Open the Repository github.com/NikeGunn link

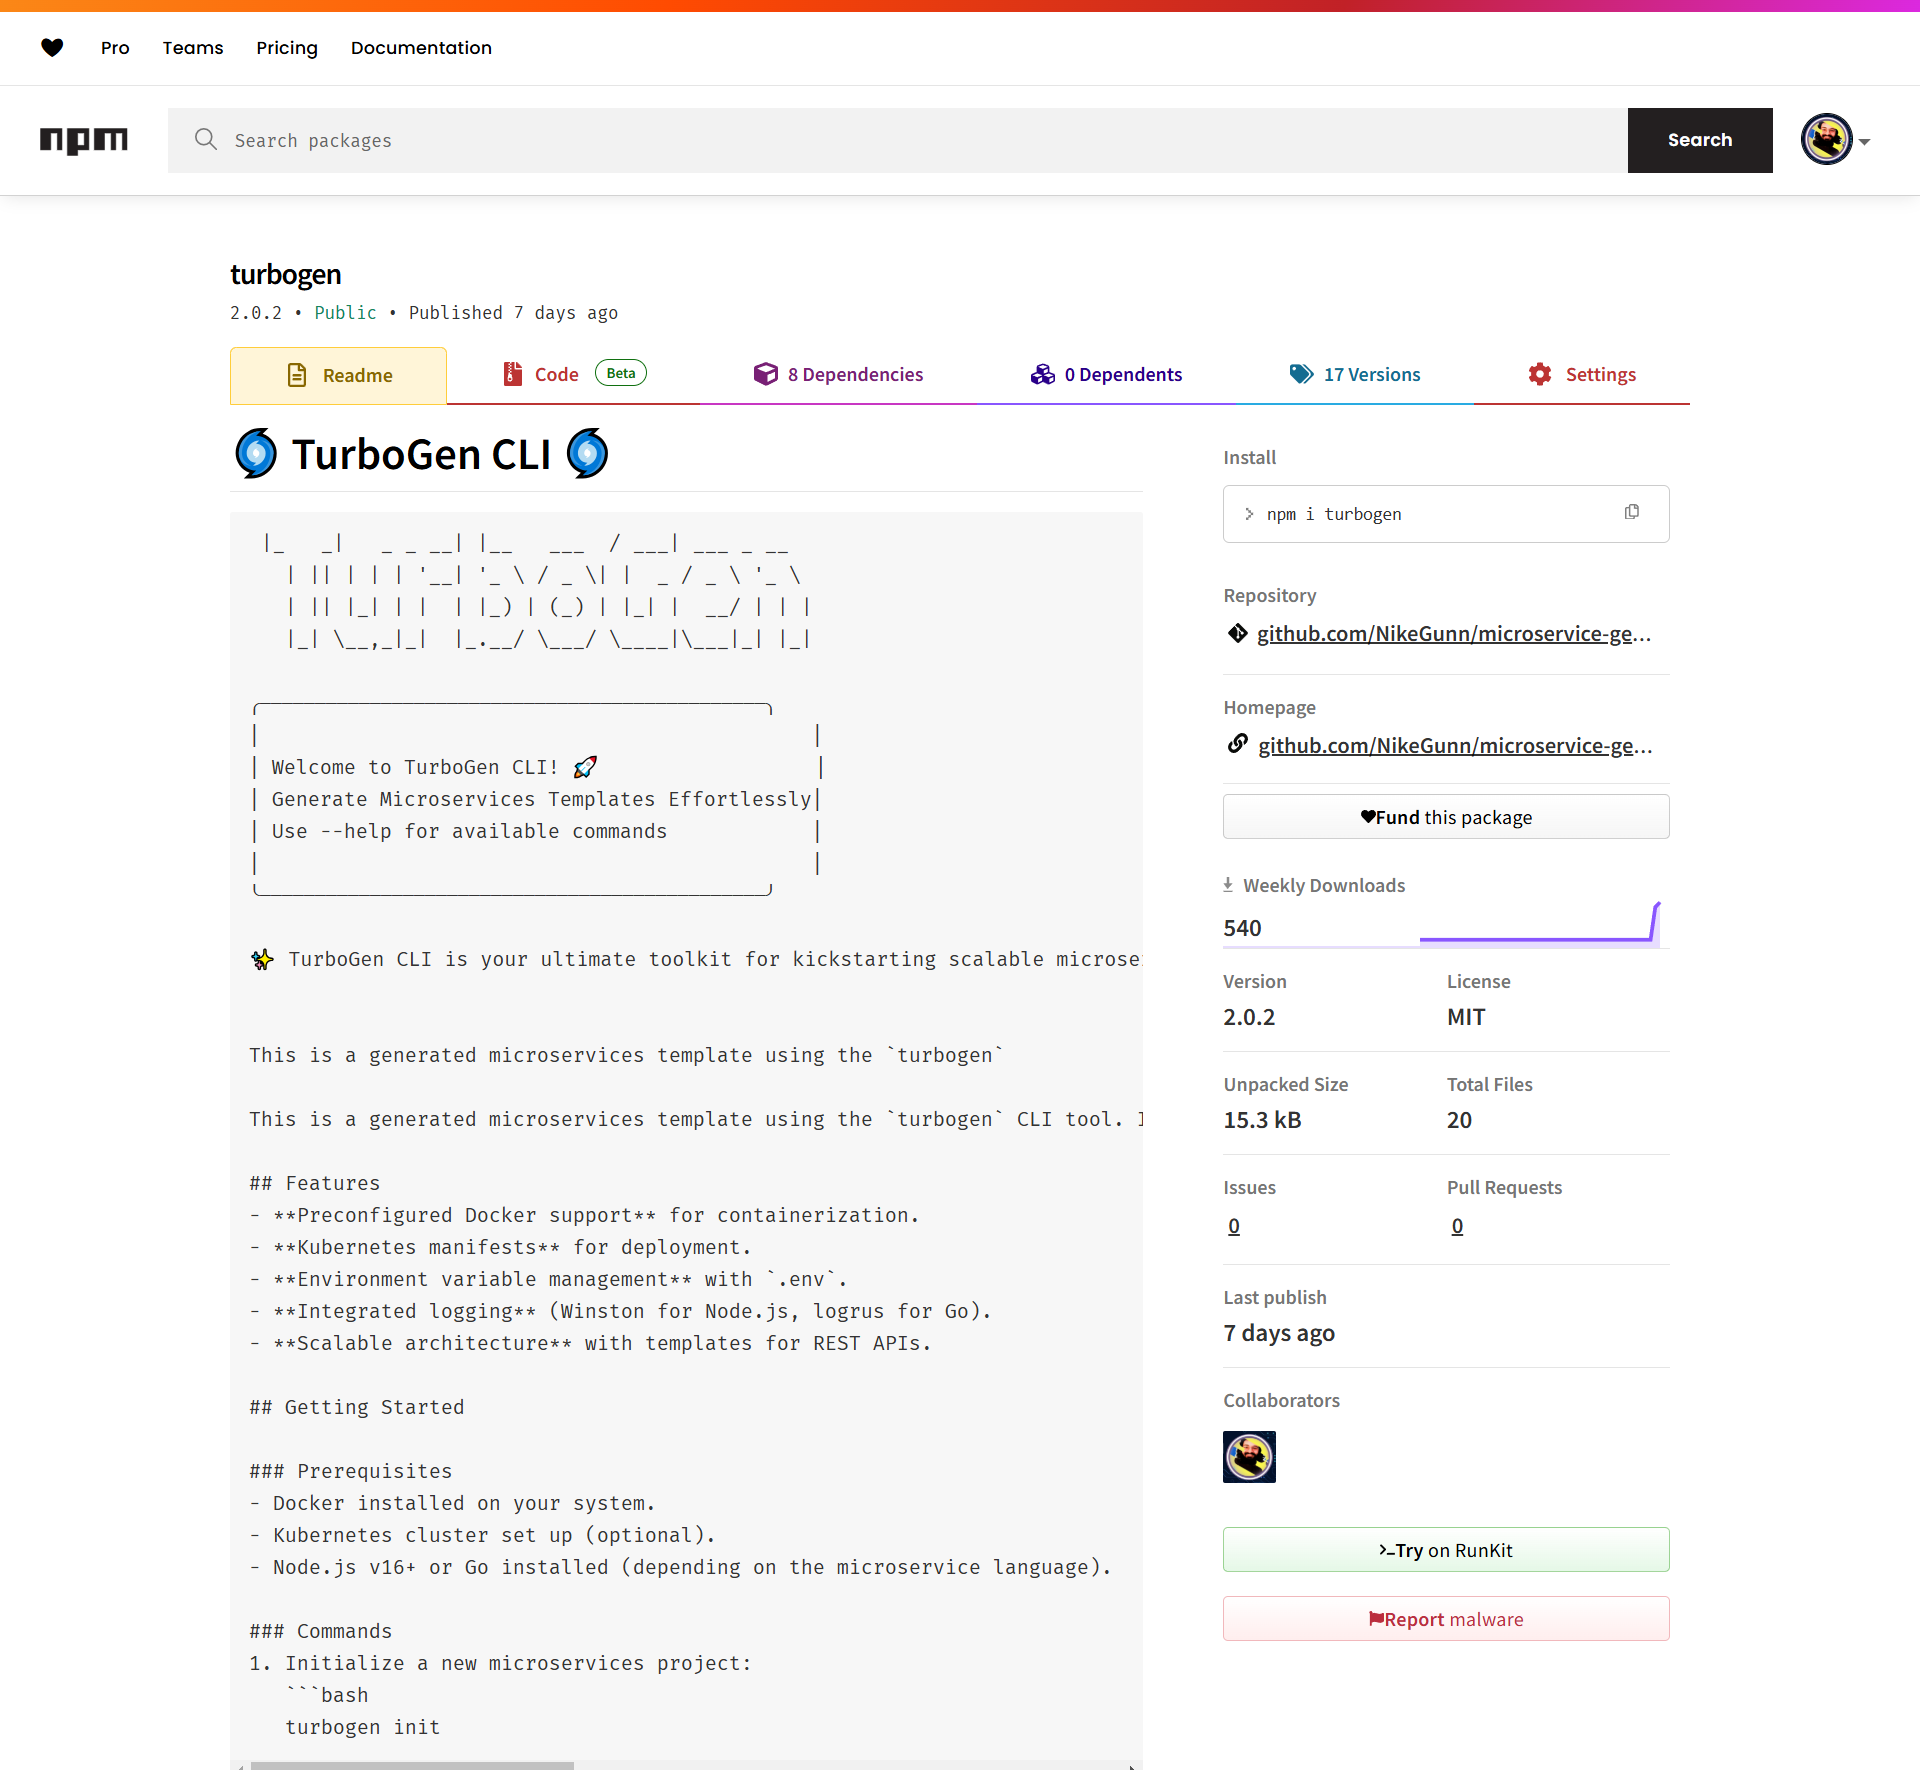coord(1453,633)
